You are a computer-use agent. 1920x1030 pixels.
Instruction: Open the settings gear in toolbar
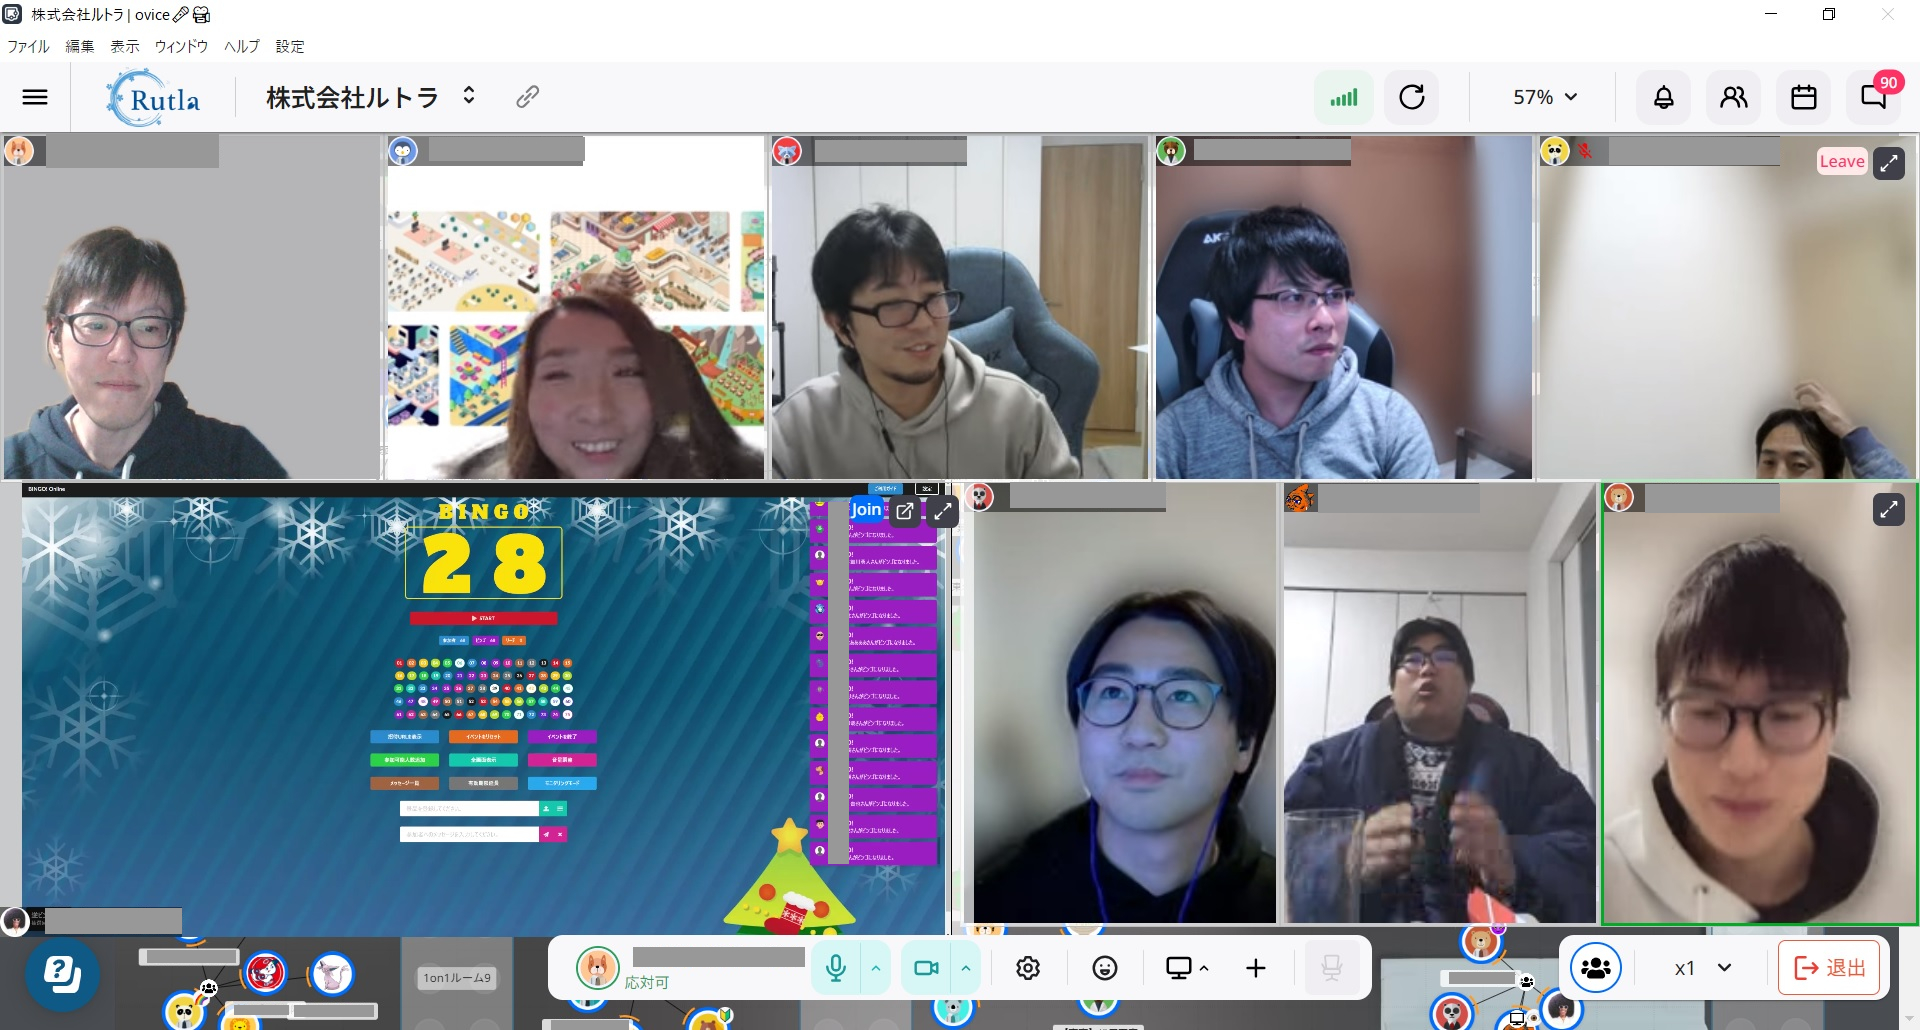point(1028,968)
